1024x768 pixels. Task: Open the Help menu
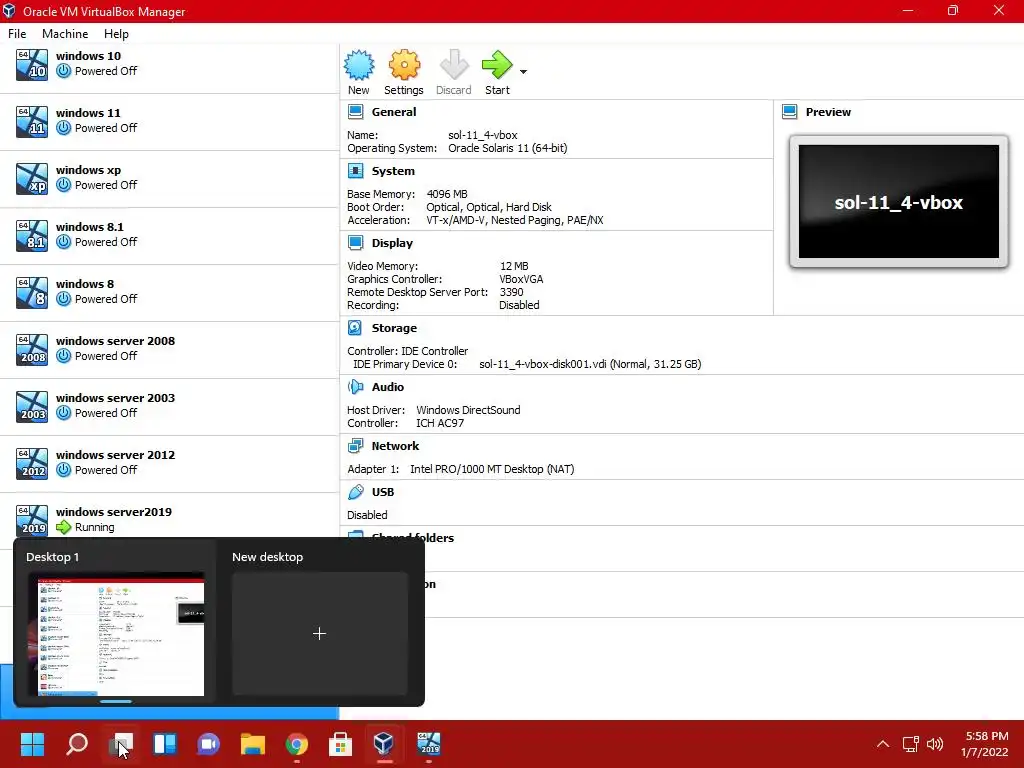coord(116,33)
